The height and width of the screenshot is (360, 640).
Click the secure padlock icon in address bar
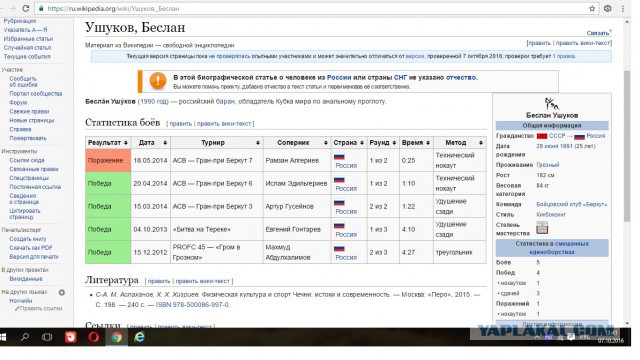tap(41, 9)
